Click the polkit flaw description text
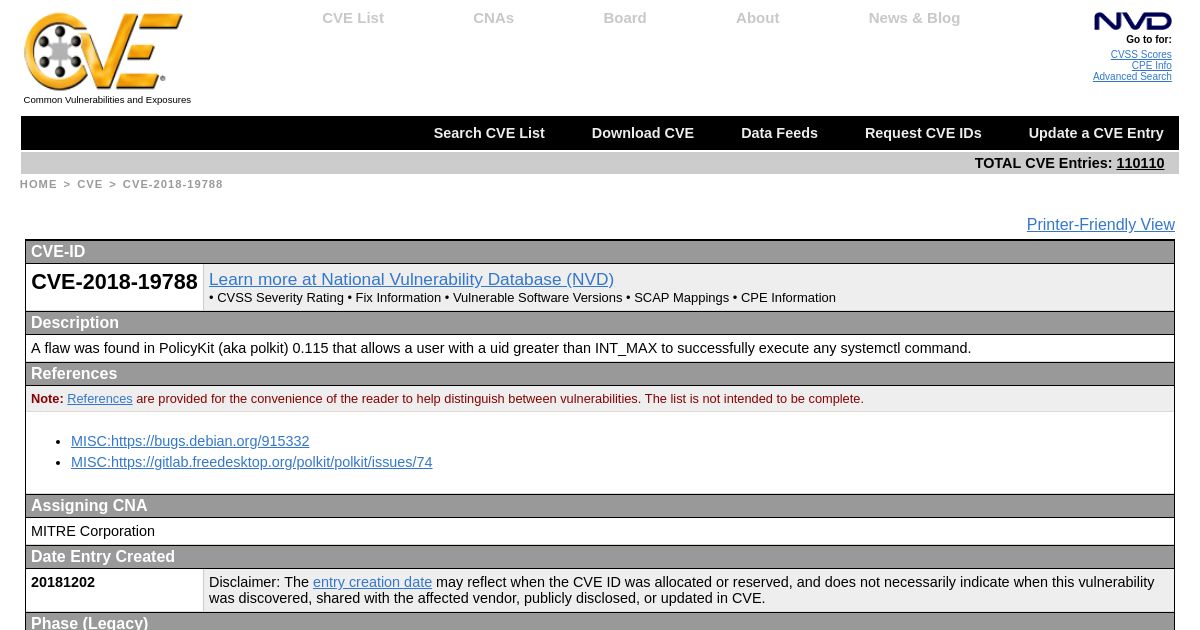The height and width of the screenshot is (630, 1200). (x=501, y=348)
